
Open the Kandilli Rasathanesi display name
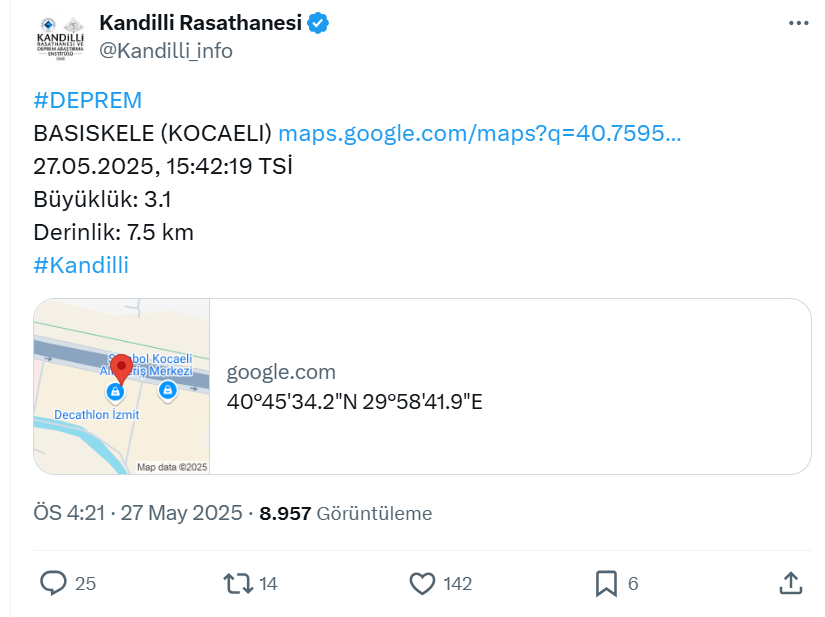(x=200, y=23)
